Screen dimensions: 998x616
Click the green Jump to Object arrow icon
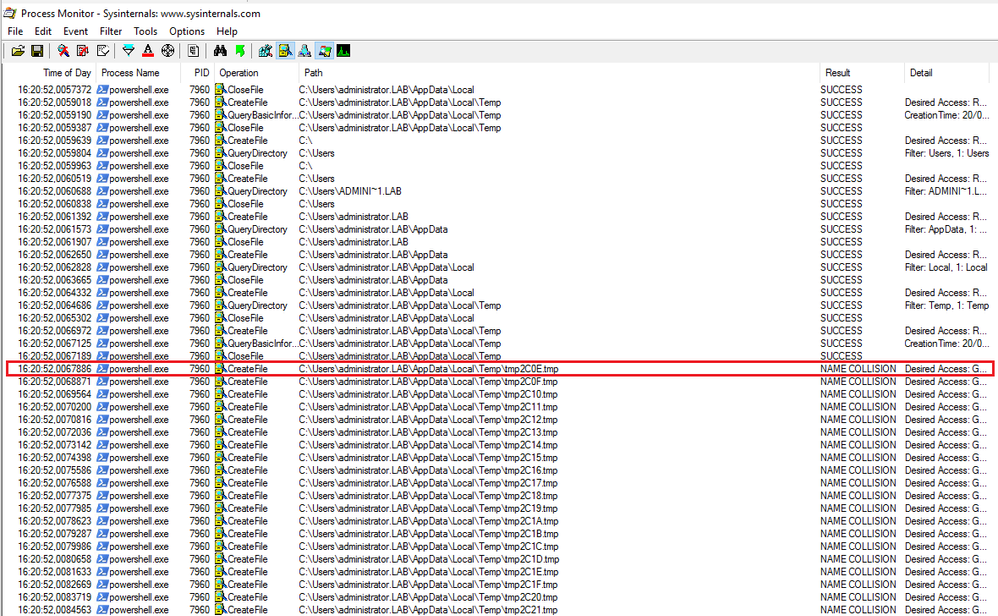coord(240,51)
